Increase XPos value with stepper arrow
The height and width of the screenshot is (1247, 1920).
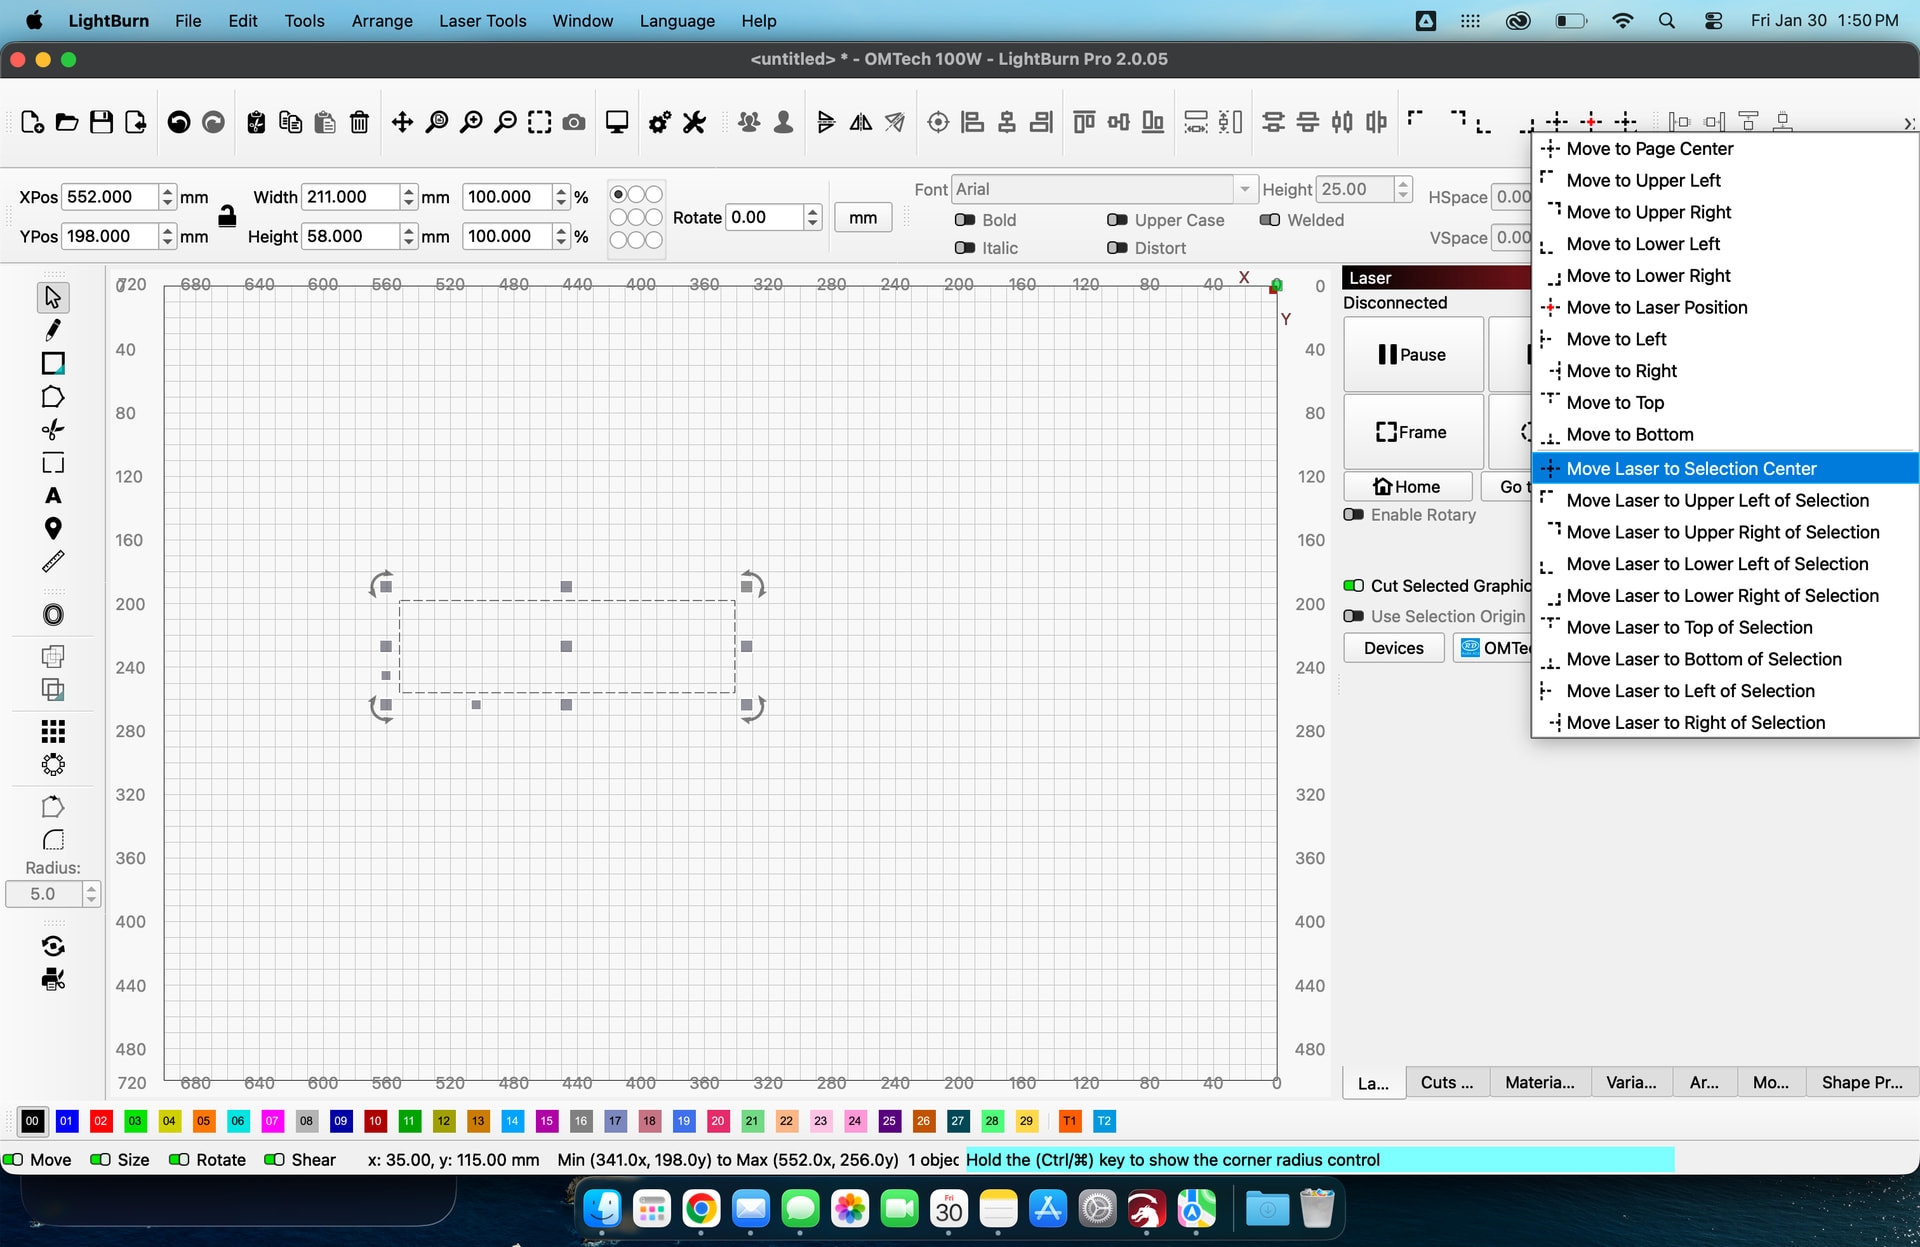click(167, 191)
